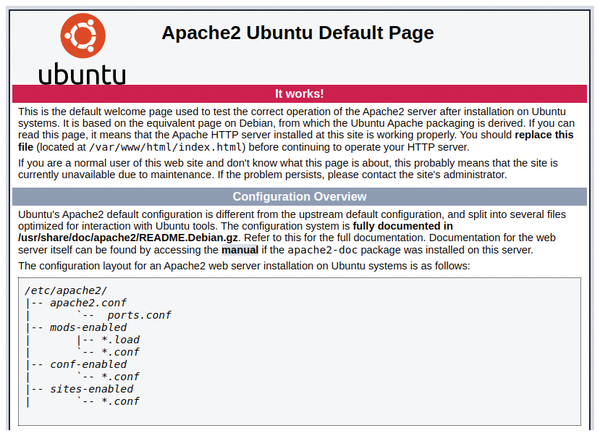Click the bold 'fully documented in' text
This screenshot has width=600, height=436.
(x=403, y=226)
